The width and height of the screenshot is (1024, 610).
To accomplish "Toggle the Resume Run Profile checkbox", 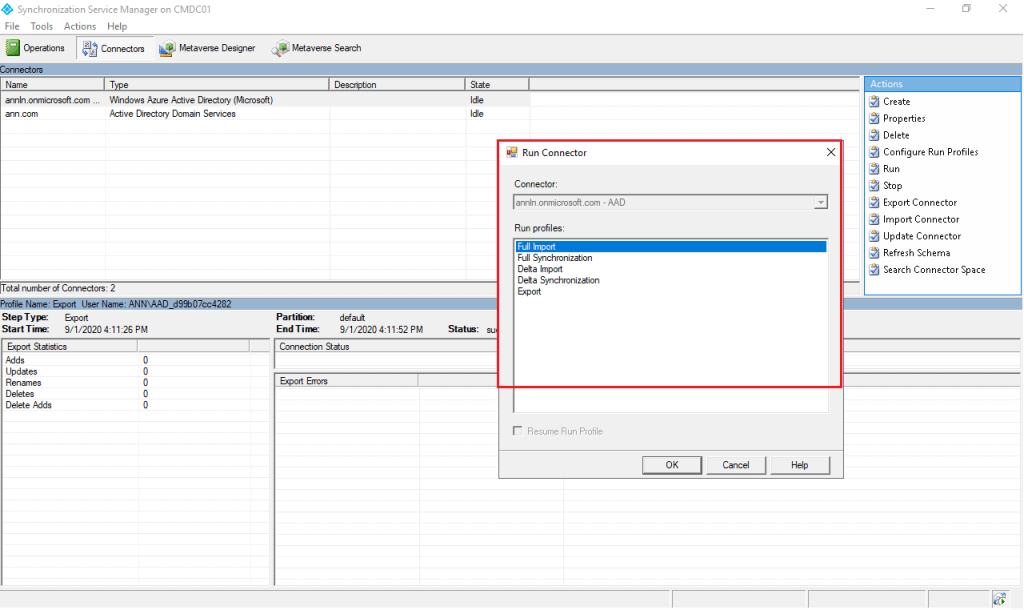I will point(518,431).
